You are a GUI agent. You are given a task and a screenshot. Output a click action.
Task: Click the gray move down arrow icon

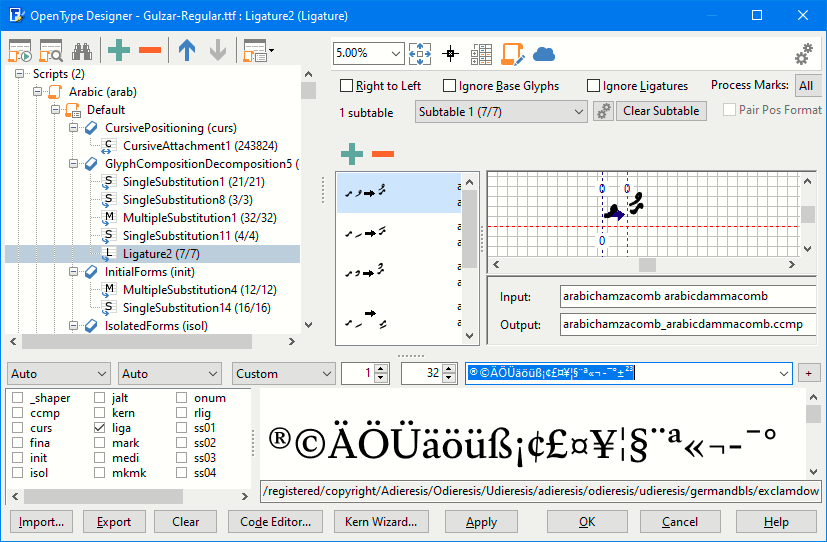tap(217, 51)
